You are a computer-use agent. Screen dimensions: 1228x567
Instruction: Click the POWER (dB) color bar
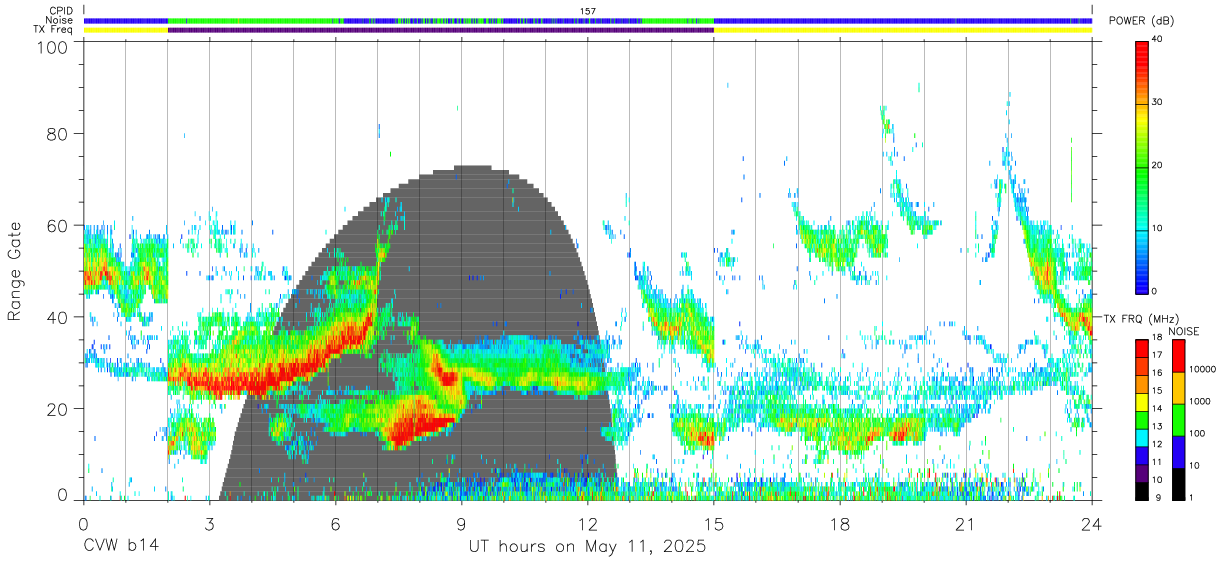pyautogui.click(x=1141, y=166)
